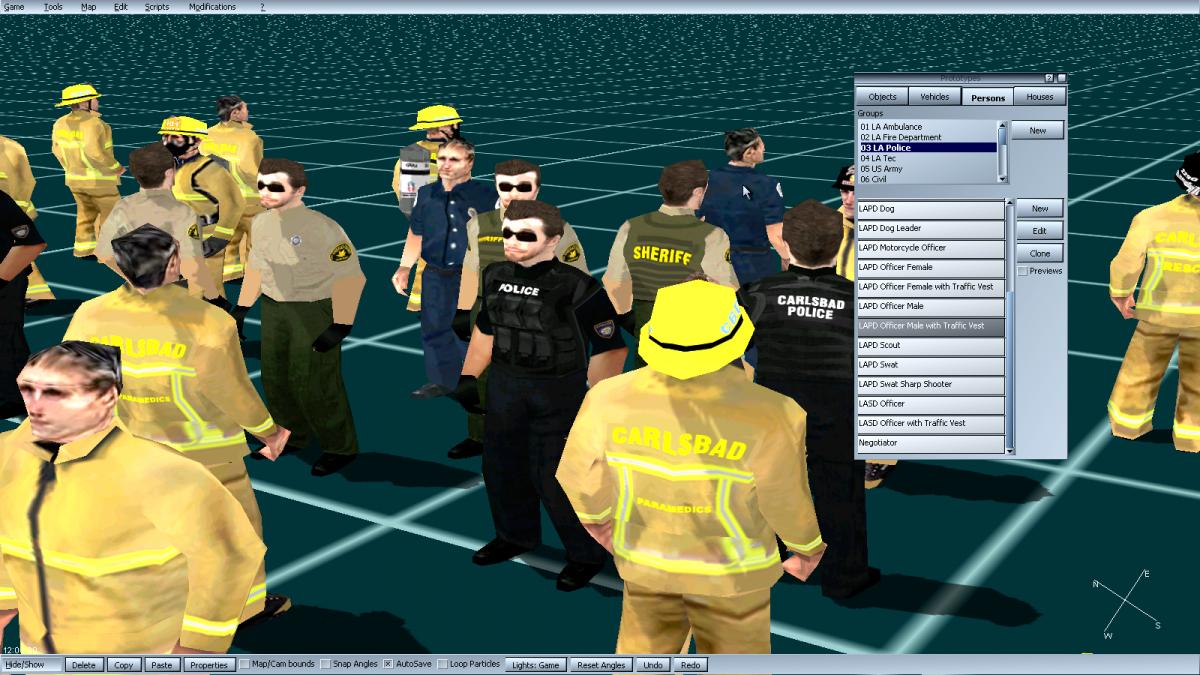Viewport: 1200px width, 675px height.
Task: Click the scroll-down arrow below Negotiator list
Action: pyautogui.click(x=1010, y=451)
